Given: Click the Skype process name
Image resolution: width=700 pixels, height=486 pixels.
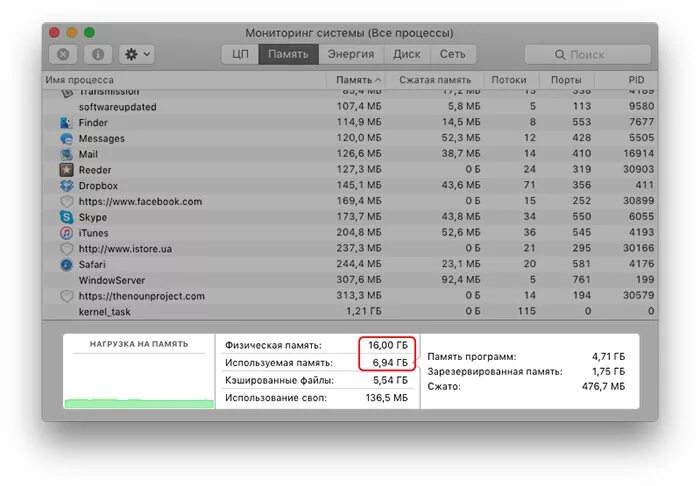Looking at the screenshot, I should point(93,218).
